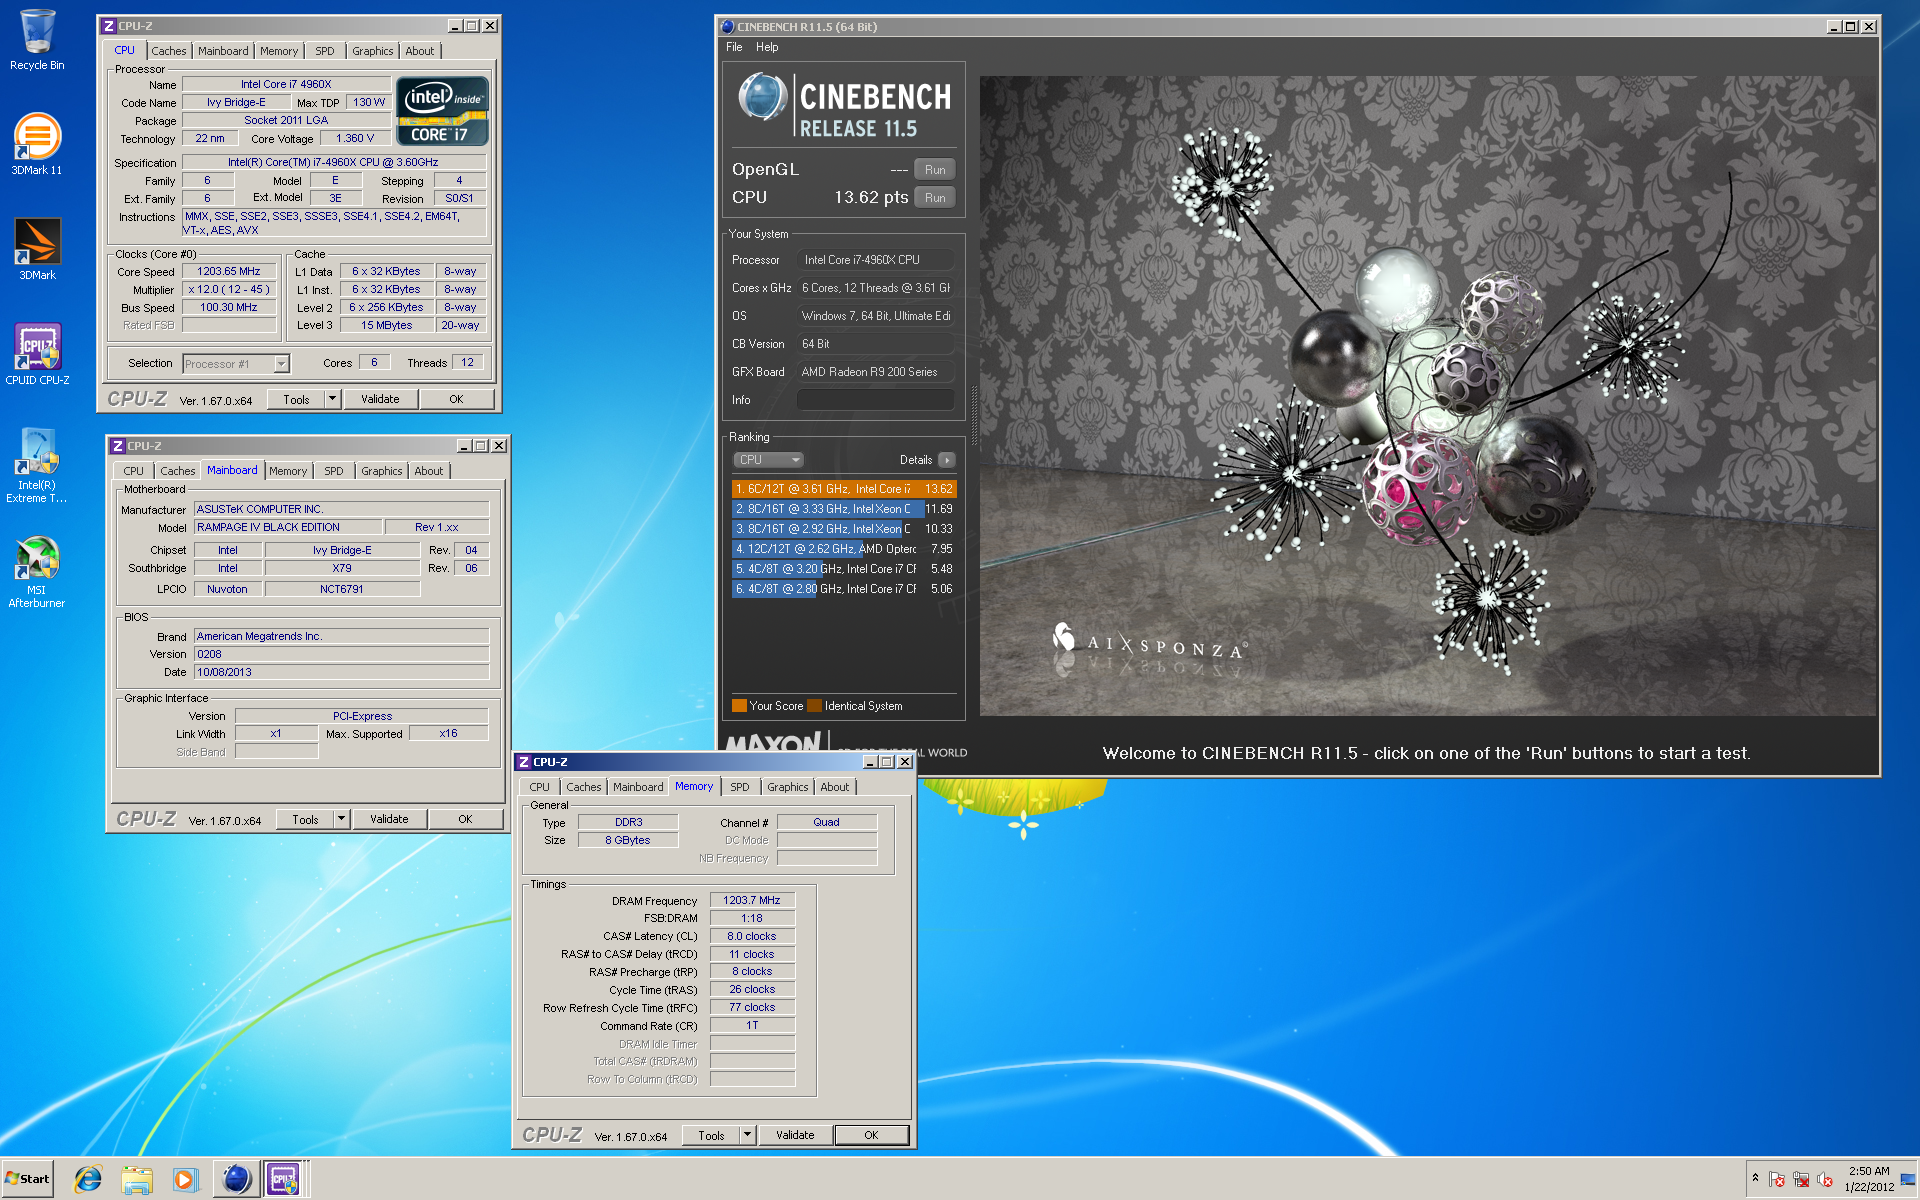1920x1200 pixels.
Task: Click the Info input field in Cinebench
Action: pyautogui.click(x=875, y=400)
